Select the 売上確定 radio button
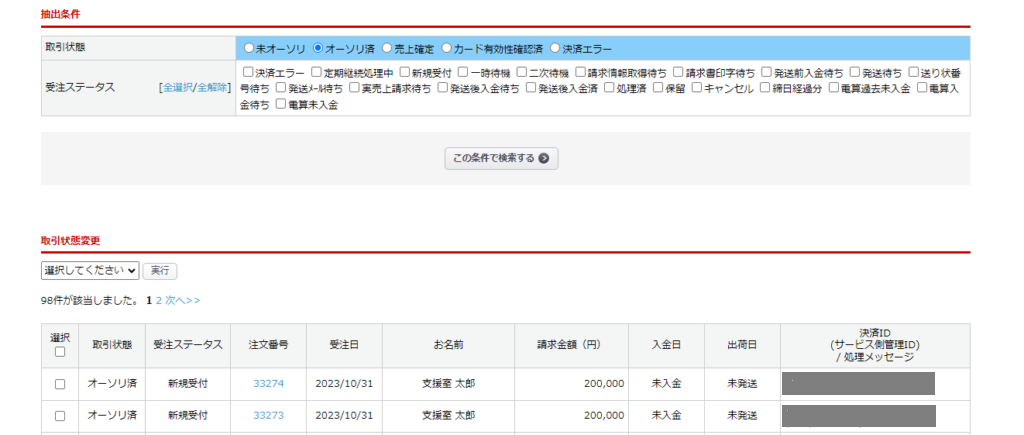The width and height of the screenshot is (1024, 435). [x=387, y=48]
